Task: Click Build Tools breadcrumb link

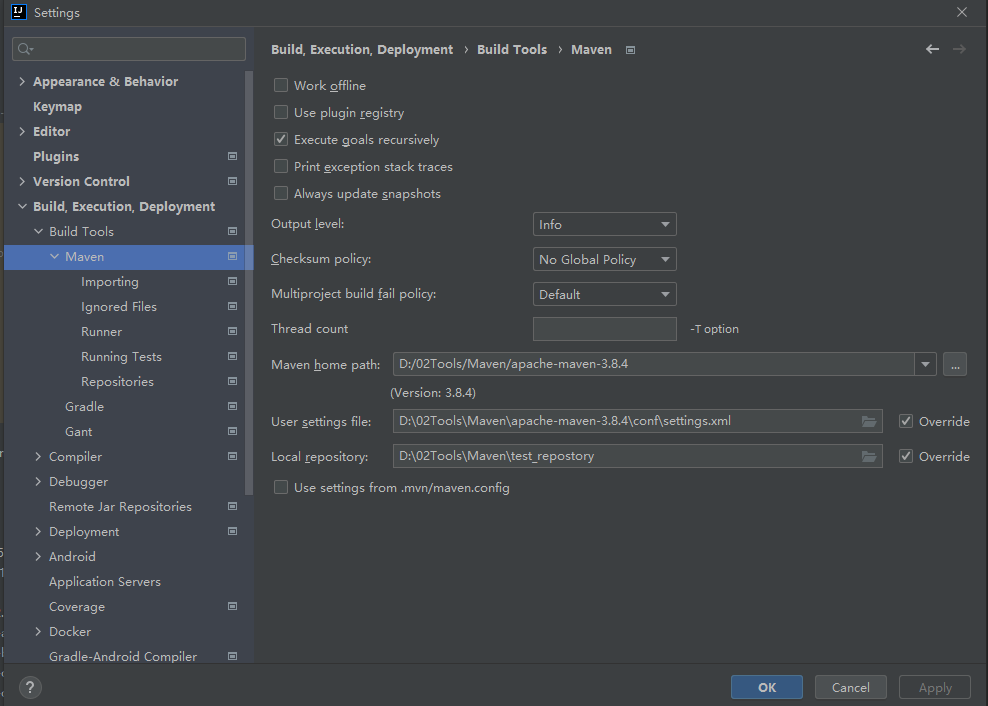Action: pos(512,50)
